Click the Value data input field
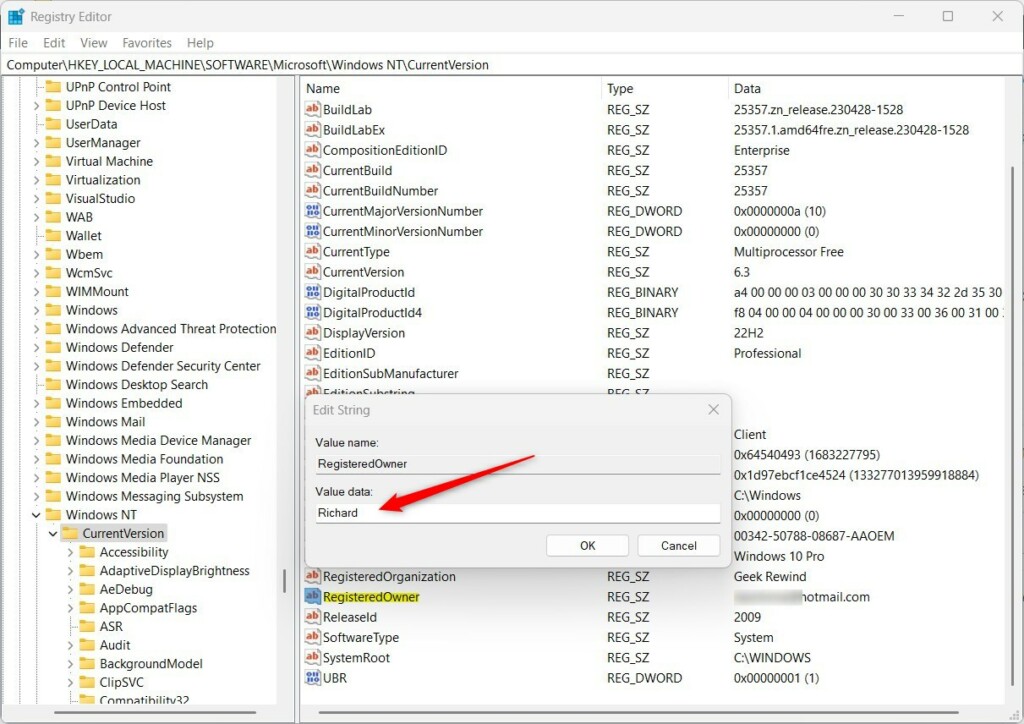Viewport: 1024px width, 724px height. tap(518, 512)
